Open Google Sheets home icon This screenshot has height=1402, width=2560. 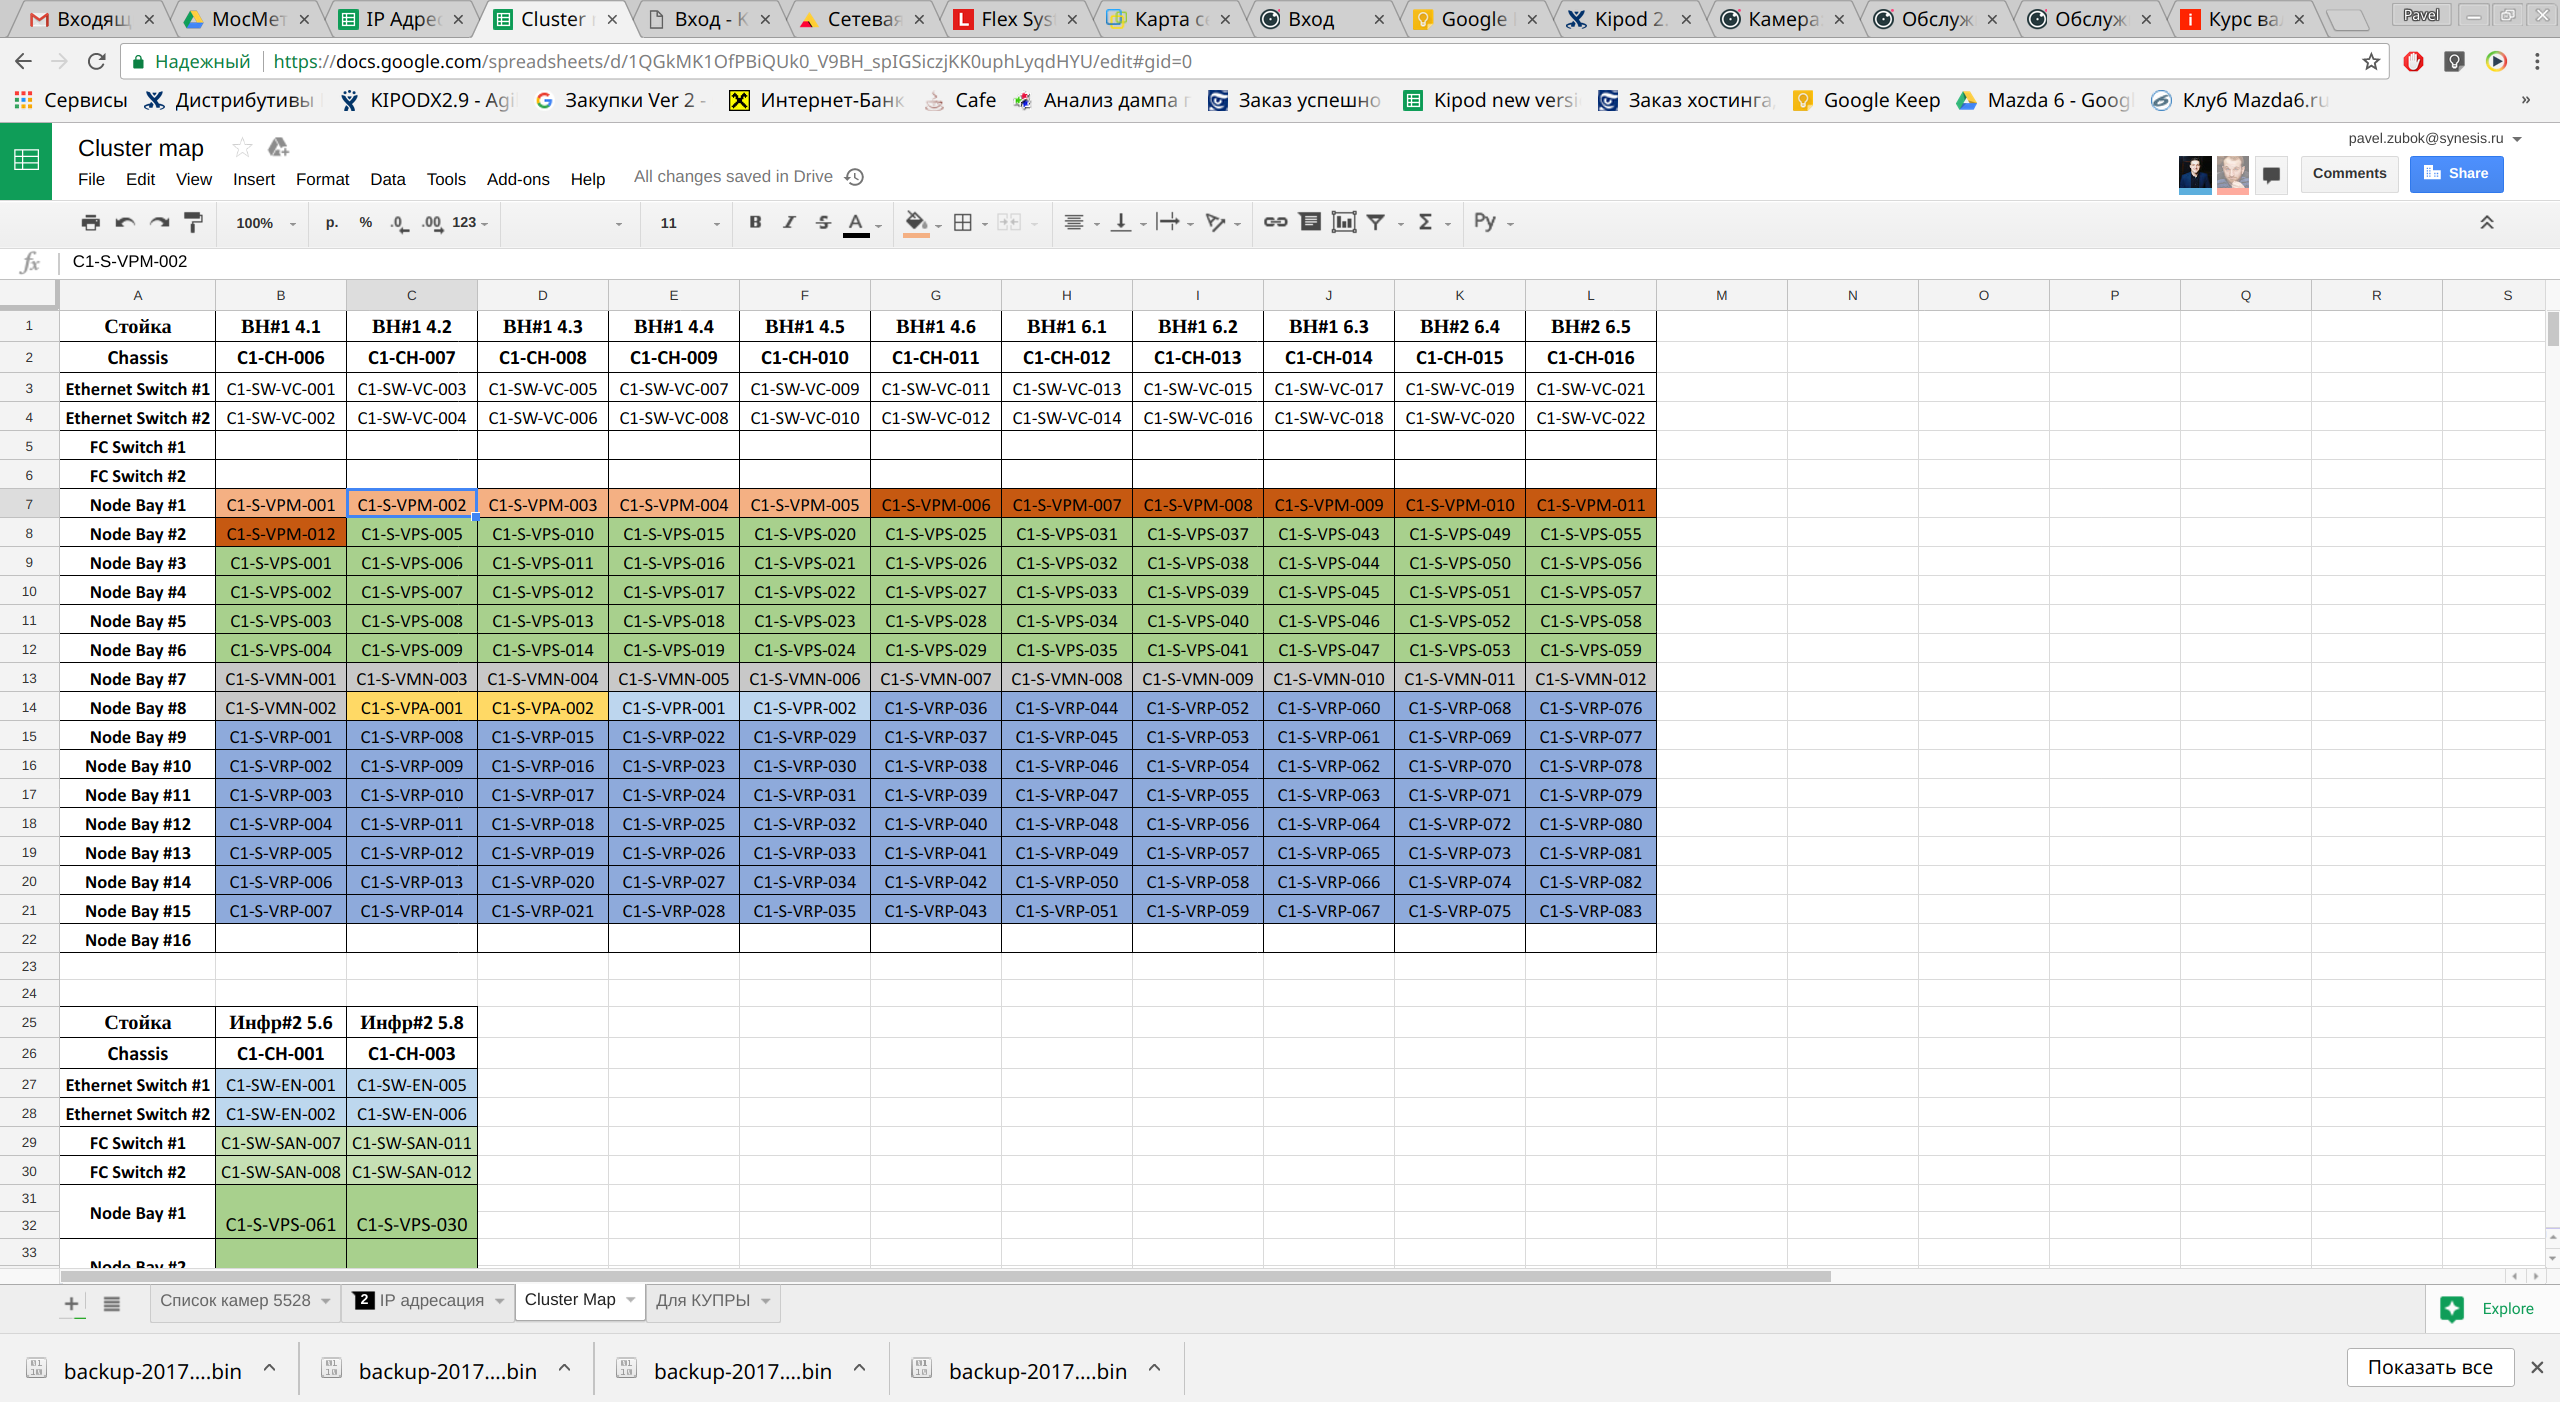click(x=26, y=160)
